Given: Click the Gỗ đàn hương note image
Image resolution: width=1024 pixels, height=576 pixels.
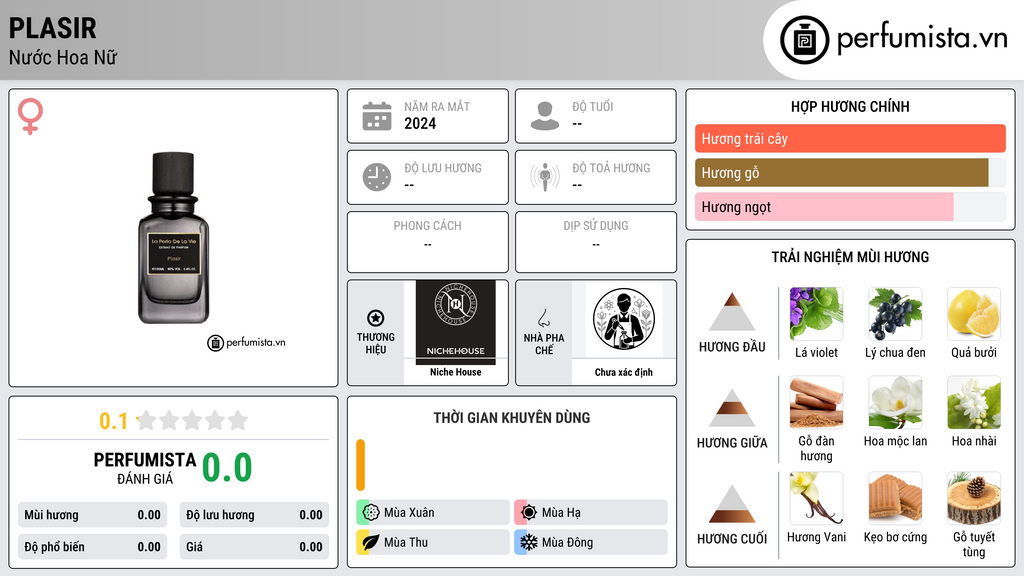Looking at the screenshot, I should pos(816,402).
